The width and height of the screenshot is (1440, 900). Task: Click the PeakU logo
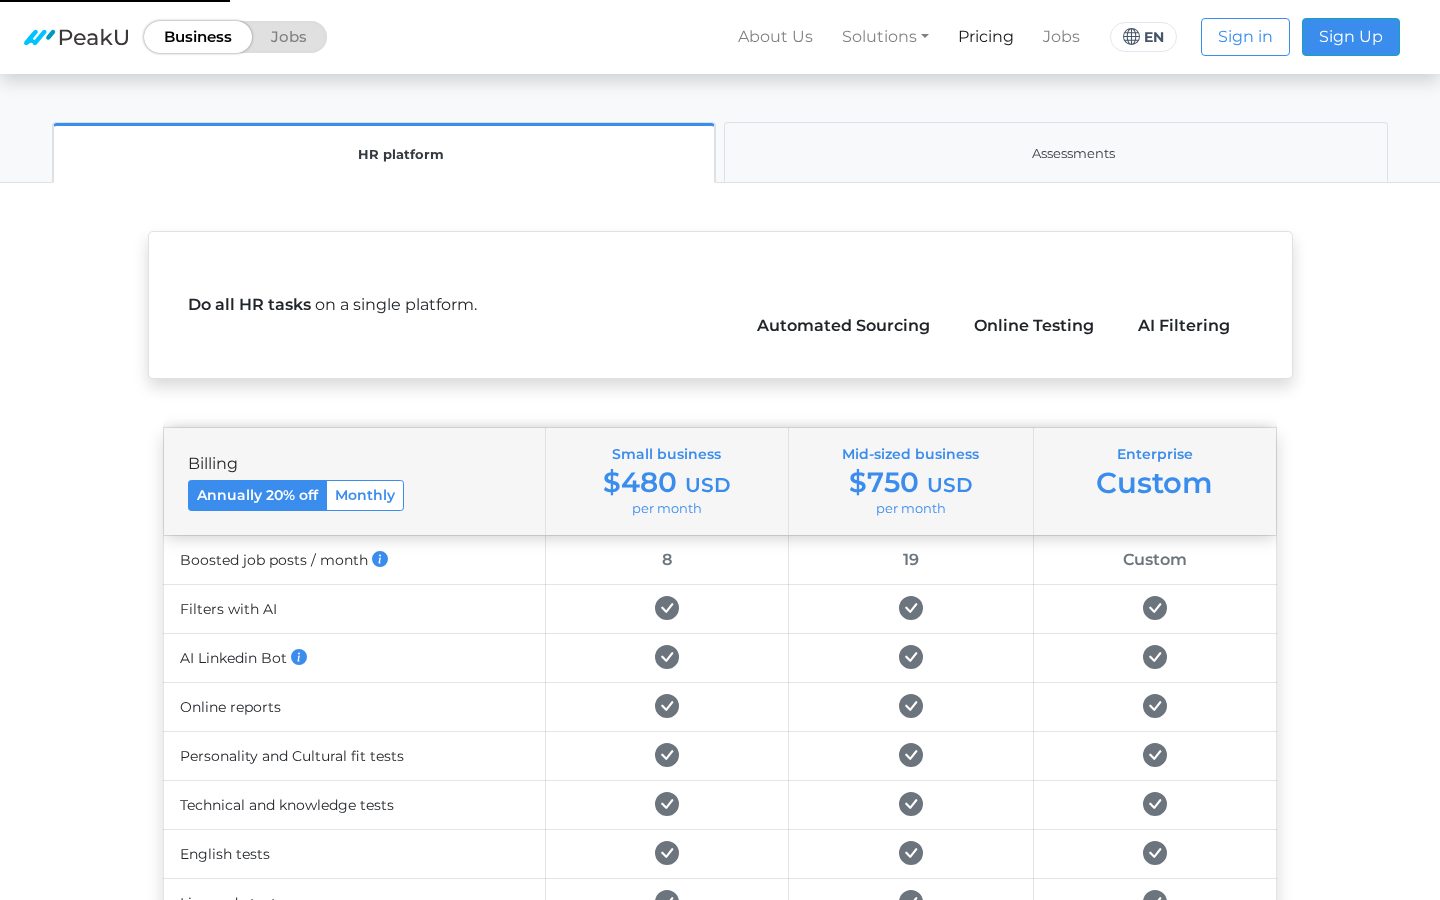click(76, 37)
